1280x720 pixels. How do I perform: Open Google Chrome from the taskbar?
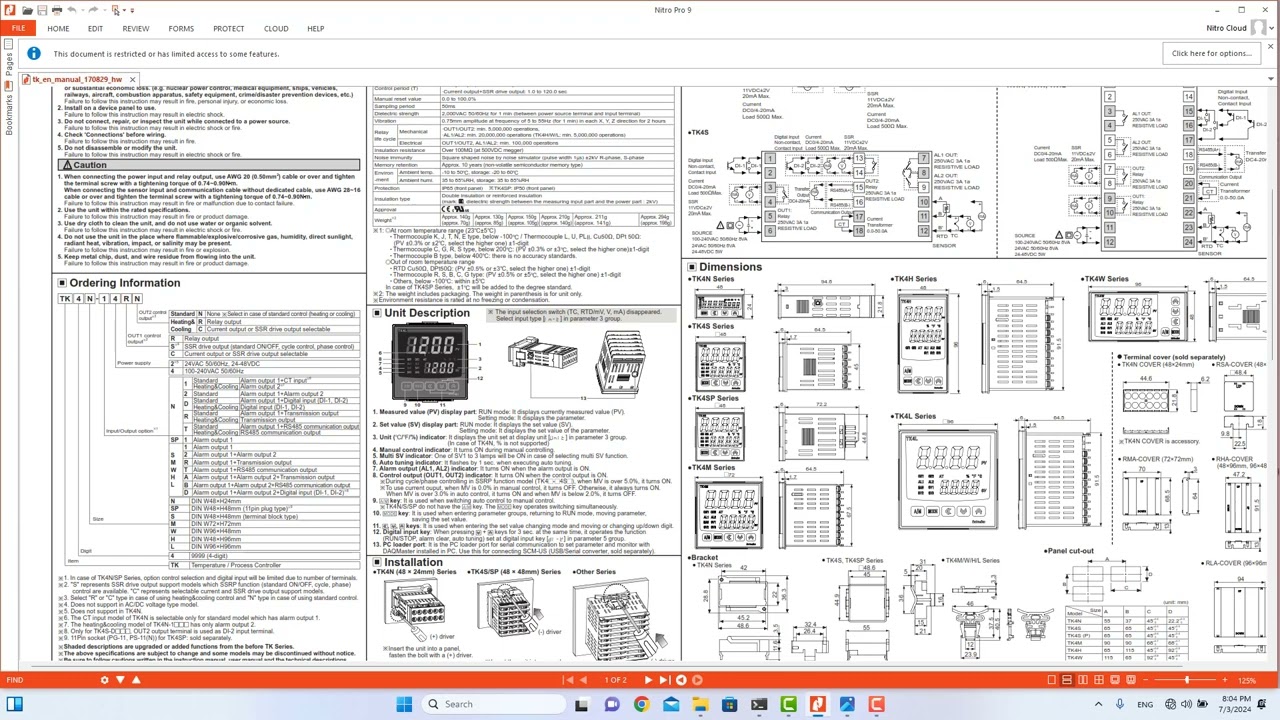[641, 704]
